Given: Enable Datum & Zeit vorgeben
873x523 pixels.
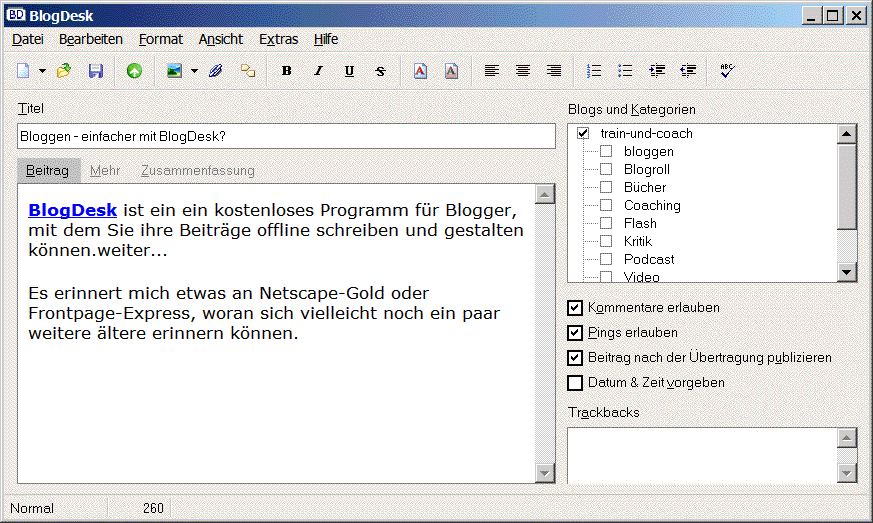Looking at the screenshot, I should click(x=575, y=383).
